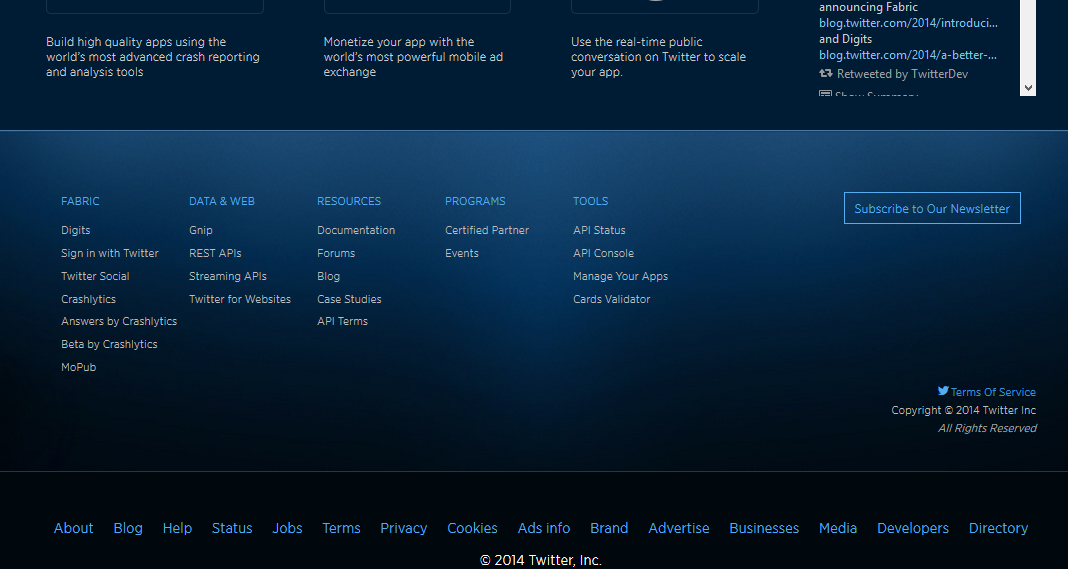This screenshot has height=569, width=1068.
Task: Open Status in bottom footer
Action: [x=232, y=528]
